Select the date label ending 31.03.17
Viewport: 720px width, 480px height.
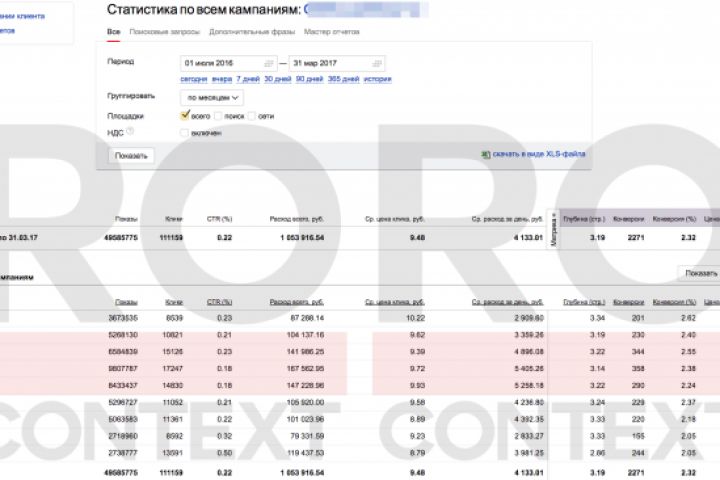[x=19, y=237]
